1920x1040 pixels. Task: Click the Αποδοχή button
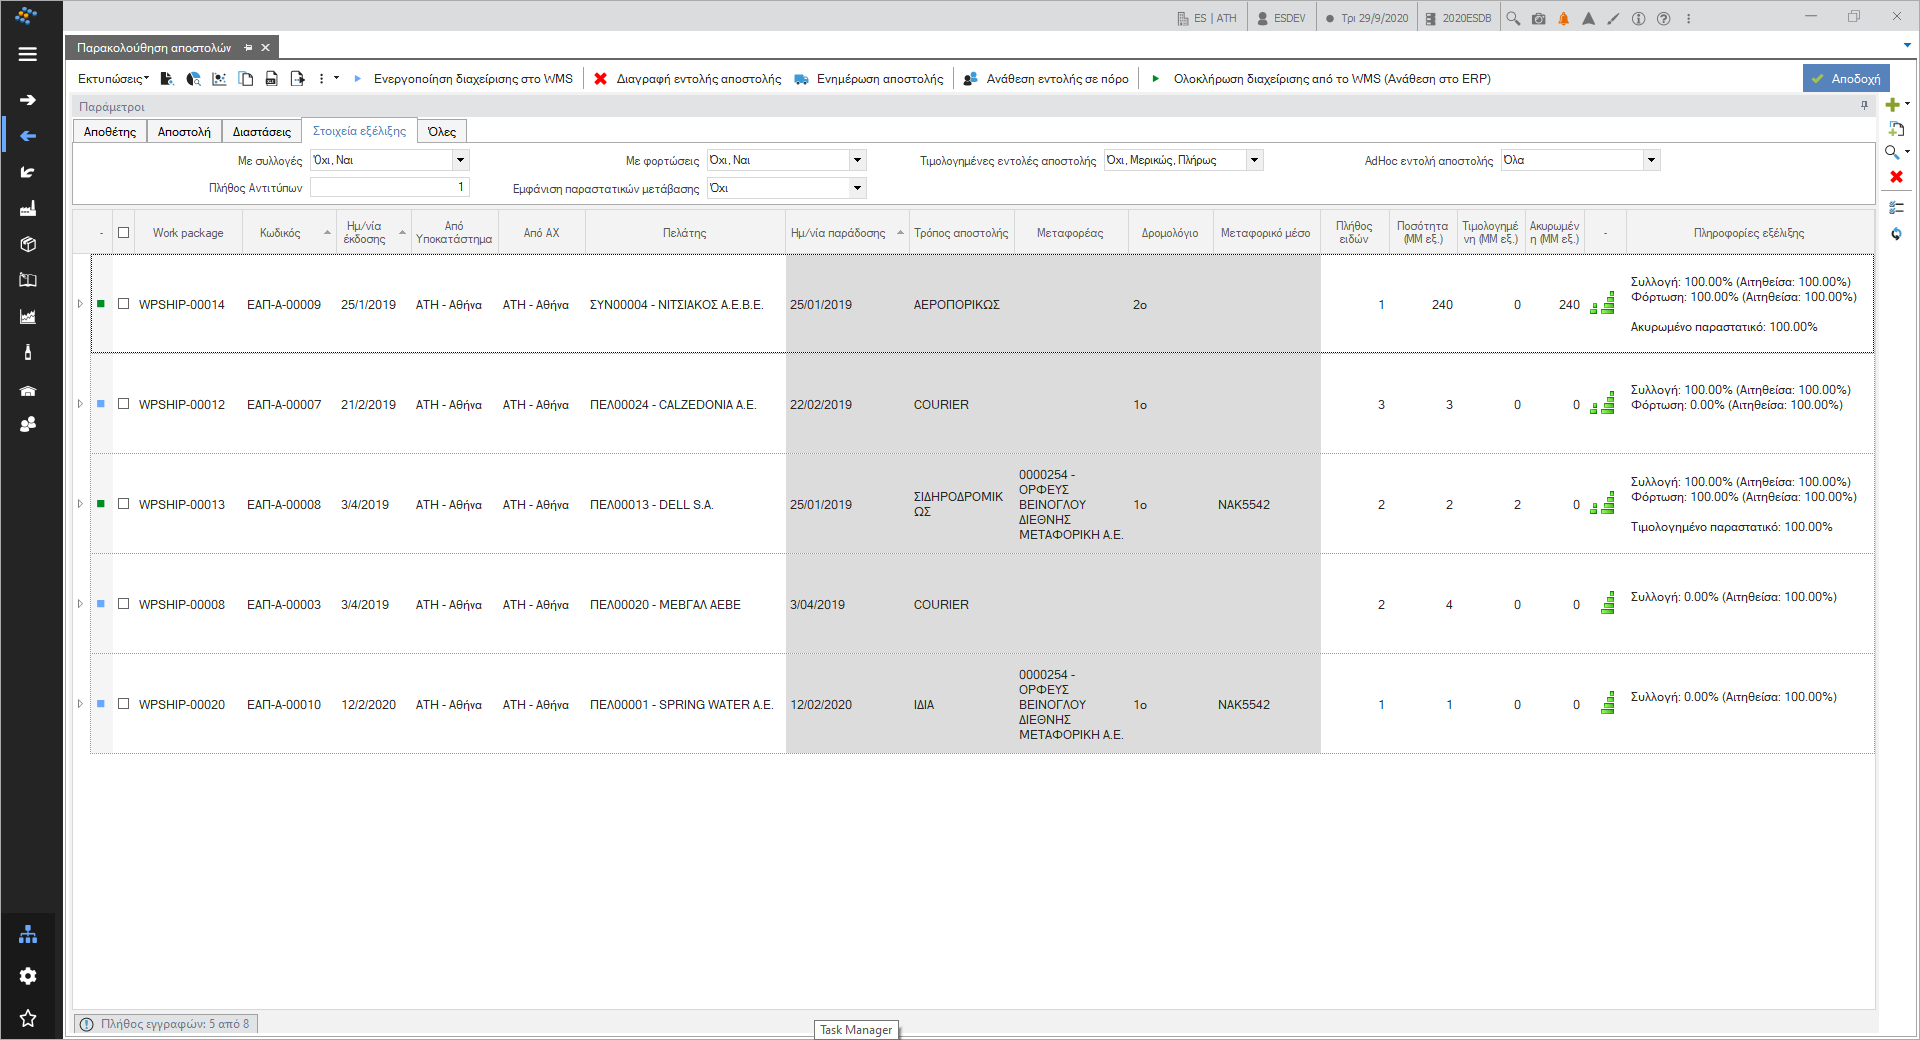tap(1846, 79)
